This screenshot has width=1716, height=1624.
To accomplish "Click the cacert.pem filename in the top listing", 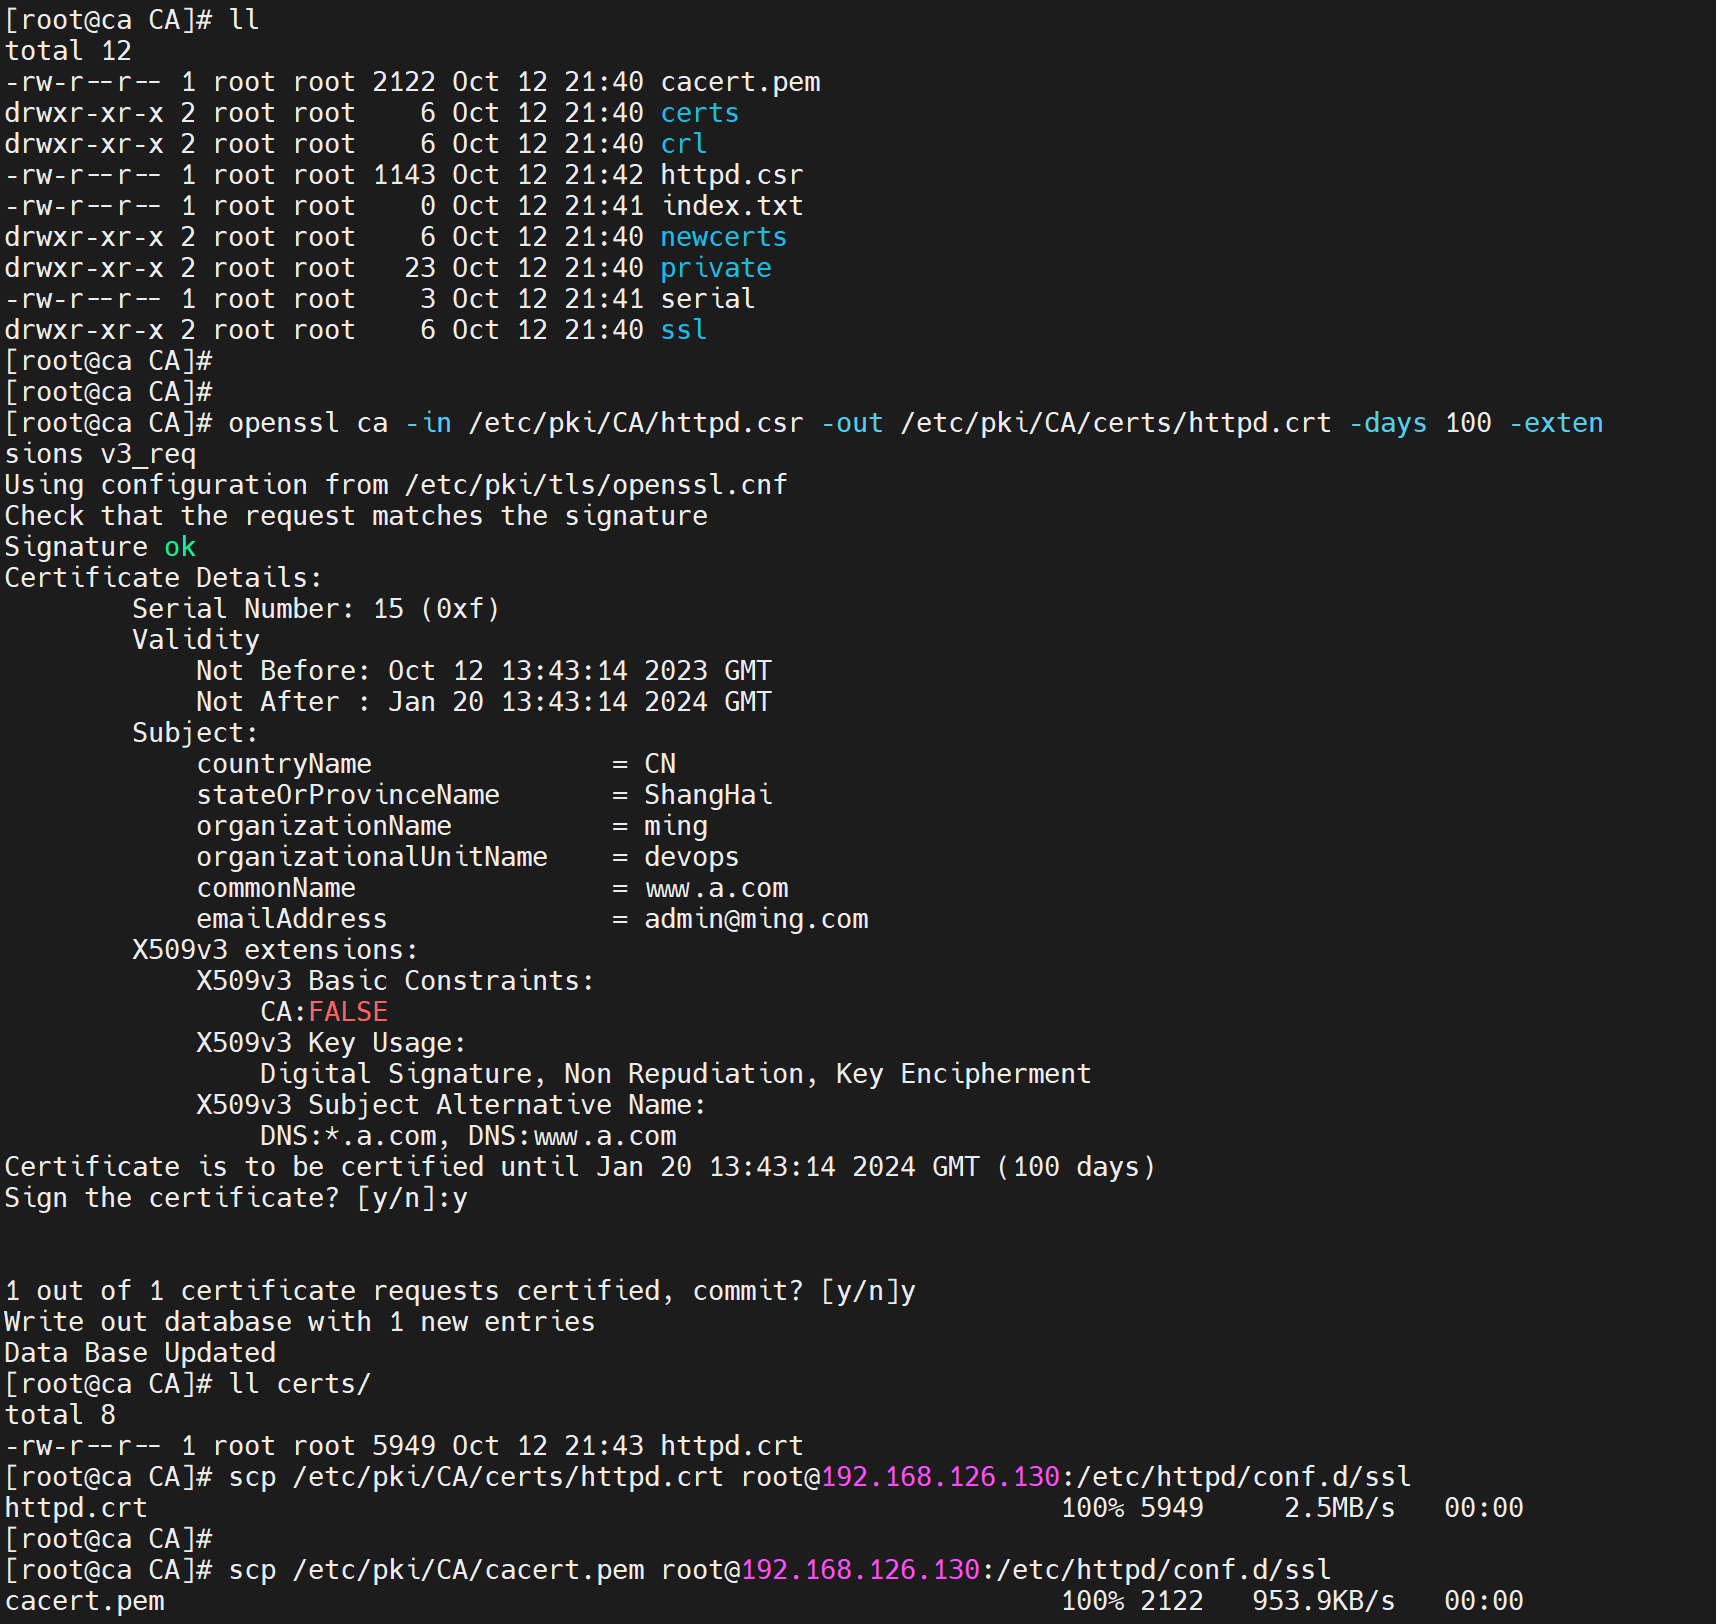I will [x=740, y=82].
